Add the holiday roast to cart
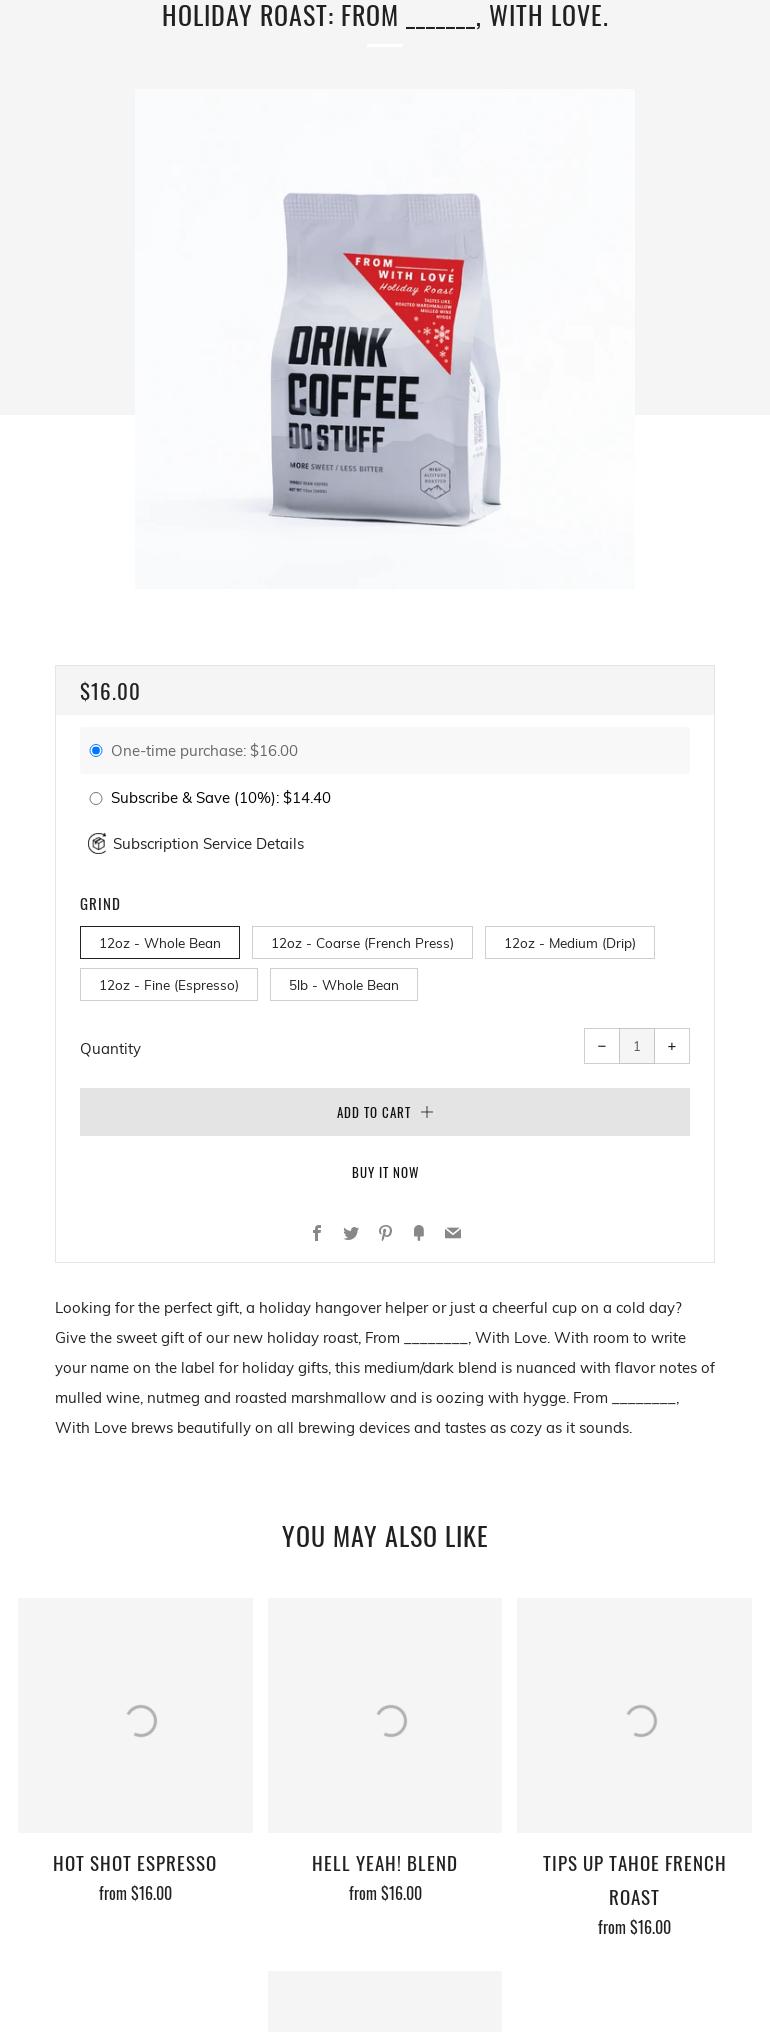 coord(385,1112)
